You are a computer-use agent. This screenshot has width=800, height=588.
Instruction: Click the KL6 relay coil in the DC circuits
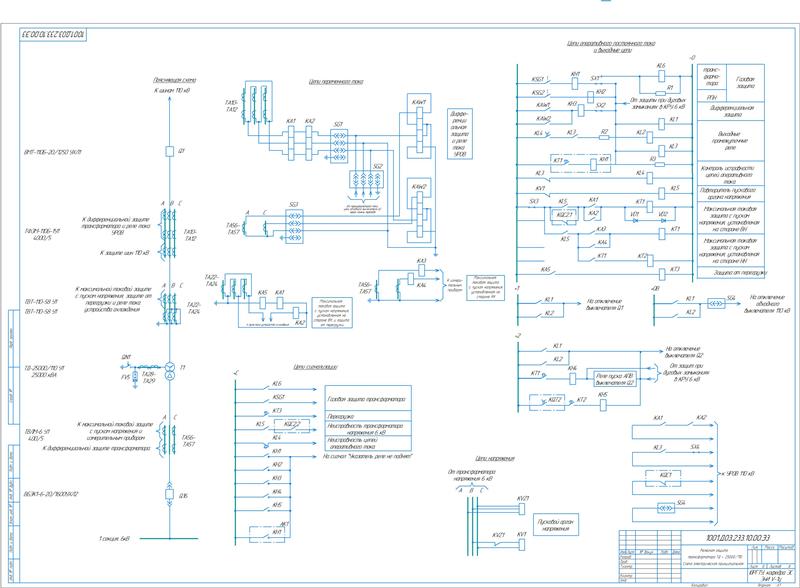(x=661, y=76)
